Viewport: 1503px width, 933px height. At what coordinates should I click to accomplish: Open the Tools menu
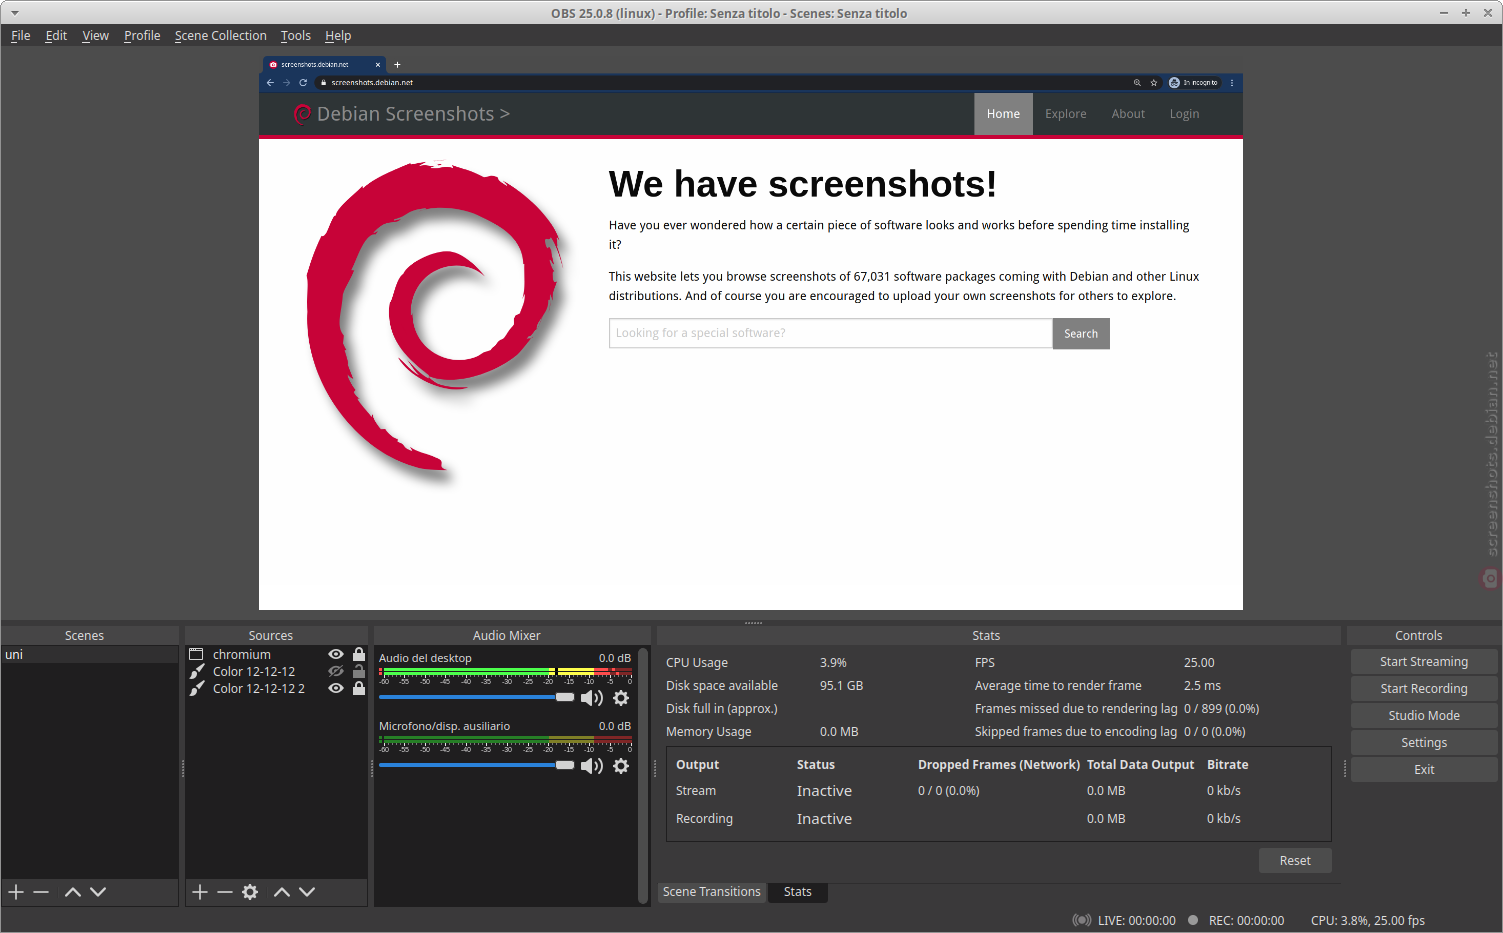(x=295, y=35)
